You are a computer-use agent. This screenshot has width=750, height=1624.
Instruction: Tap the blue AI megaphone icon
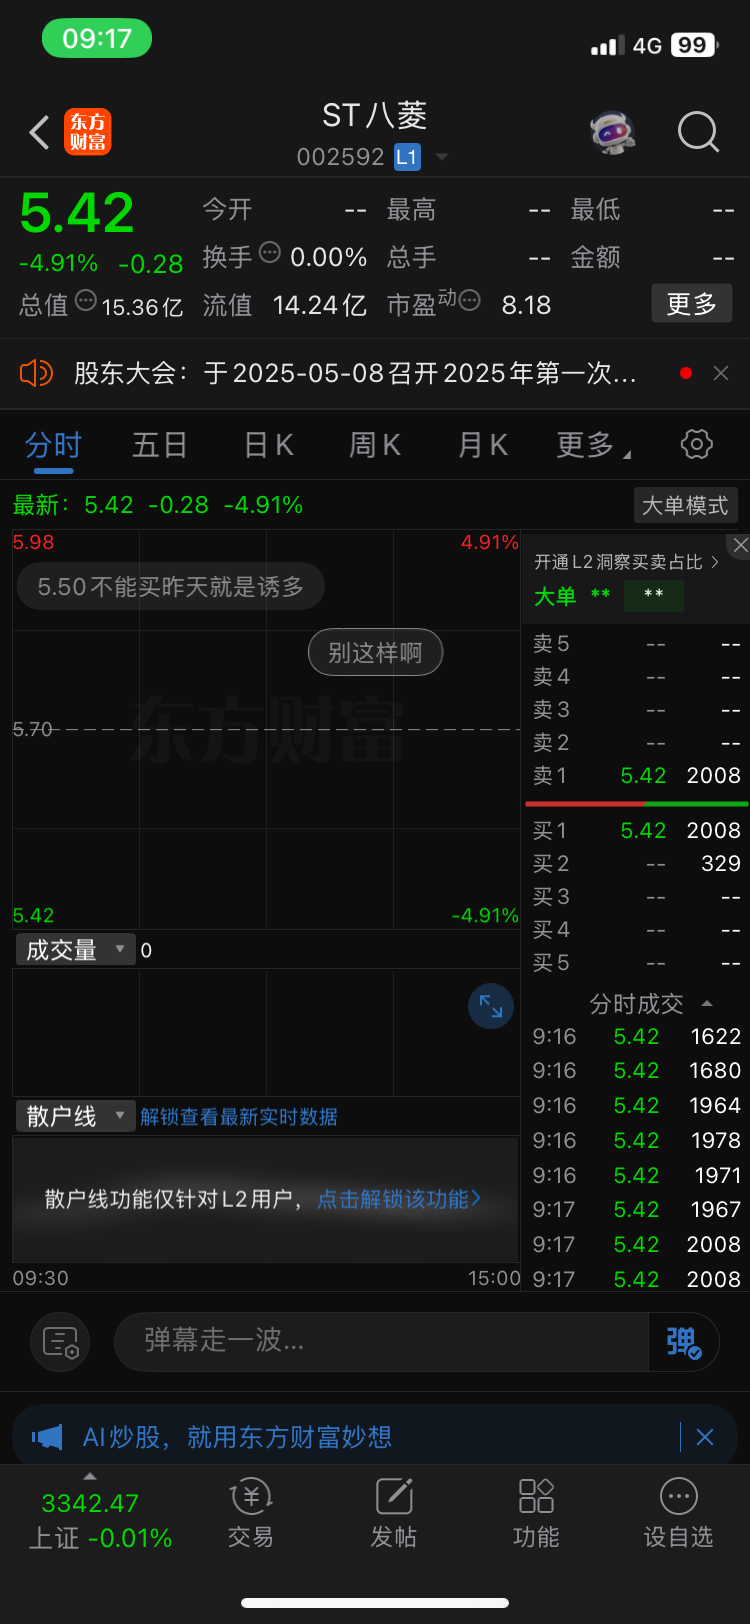click(x=47, y=1437)
